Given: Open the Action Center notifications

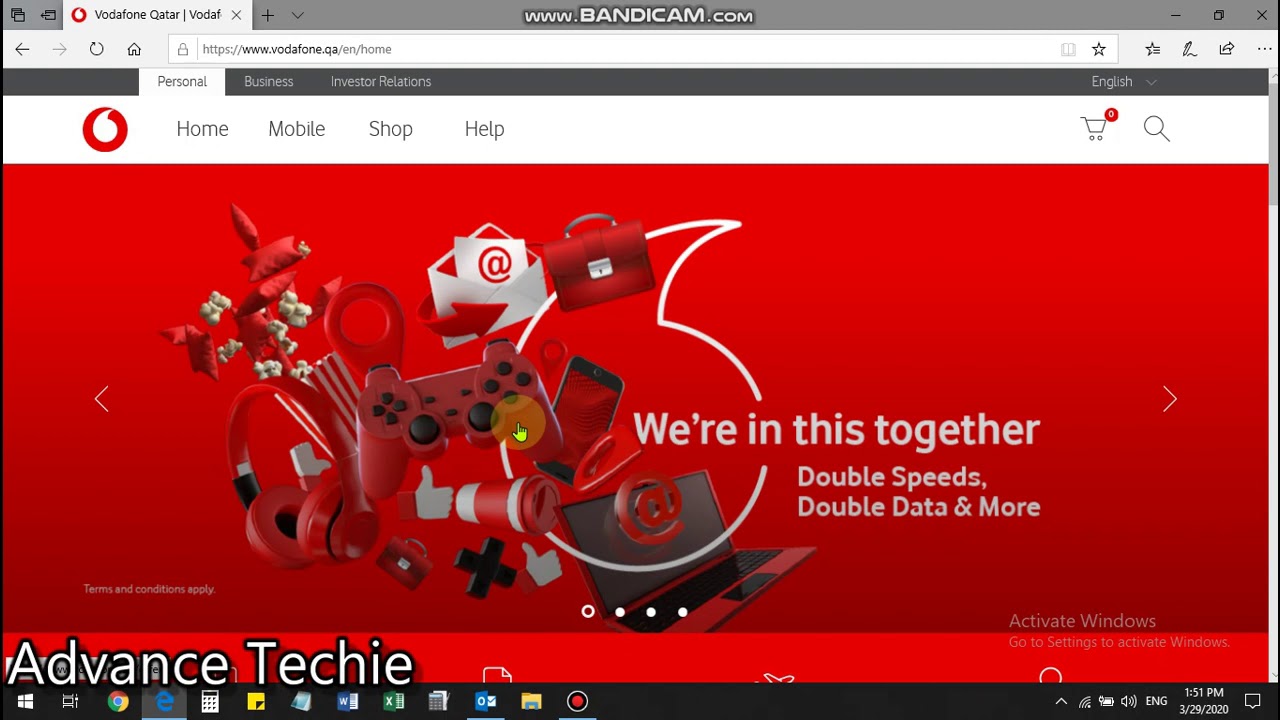Looking at the screenshot, I should (x=1252, y=701).
